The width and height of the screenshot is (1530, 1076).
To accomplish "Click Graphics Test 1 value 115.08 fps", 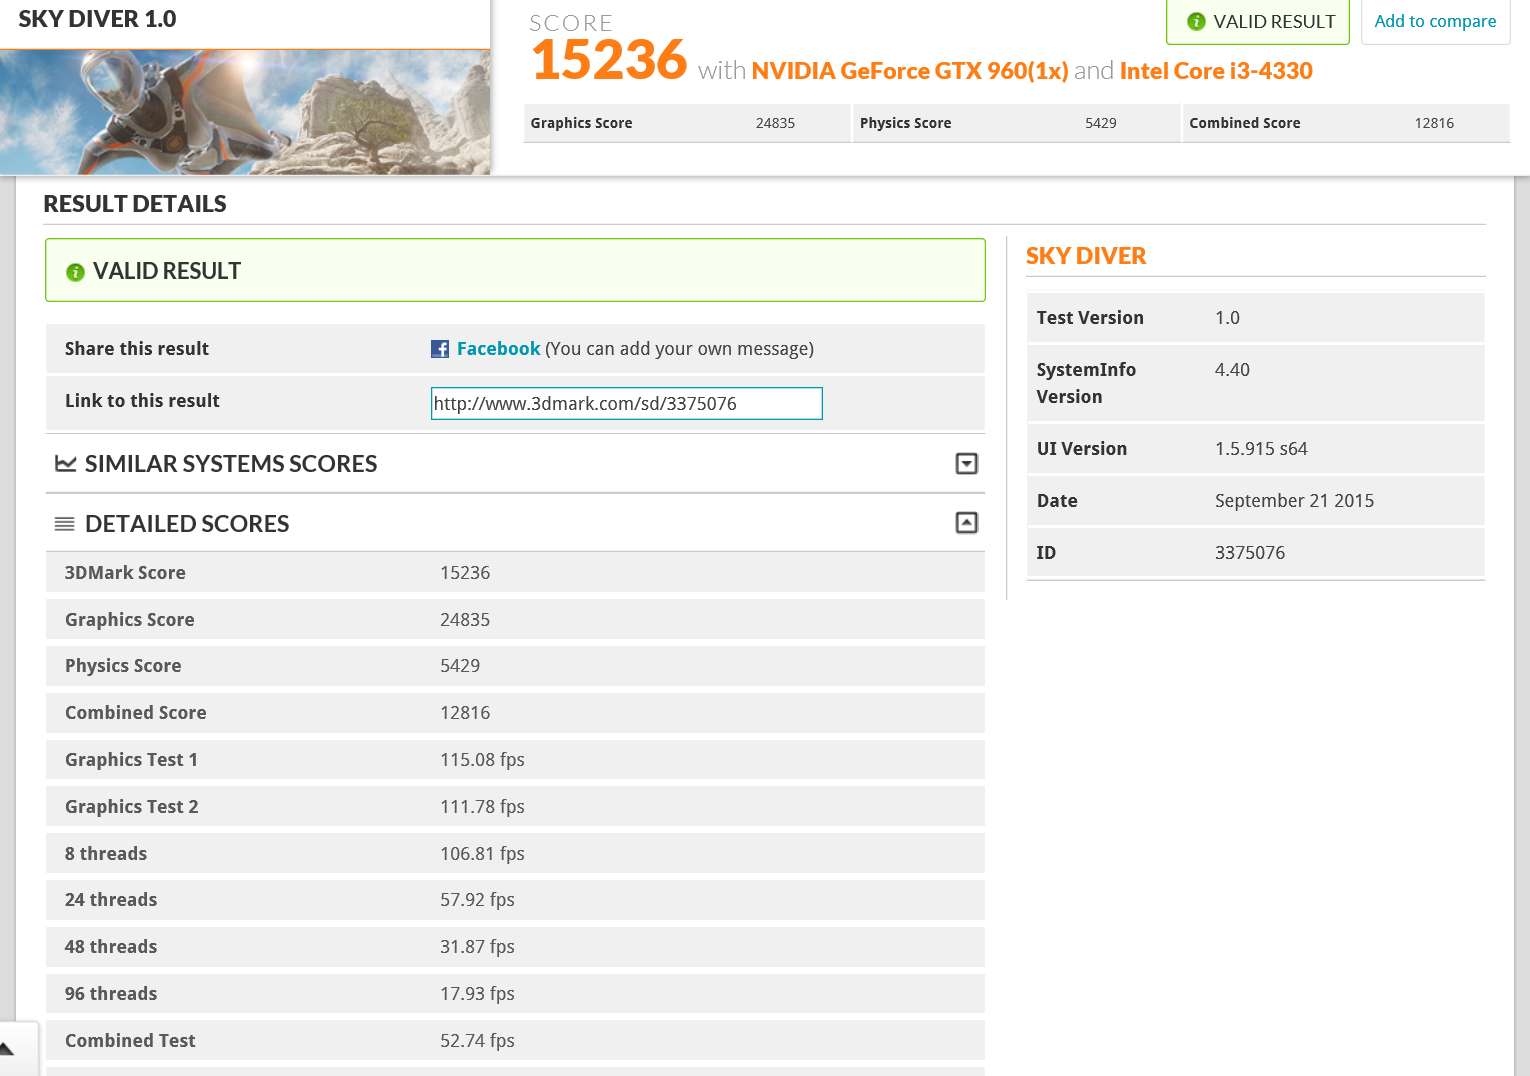I will 482,760.
